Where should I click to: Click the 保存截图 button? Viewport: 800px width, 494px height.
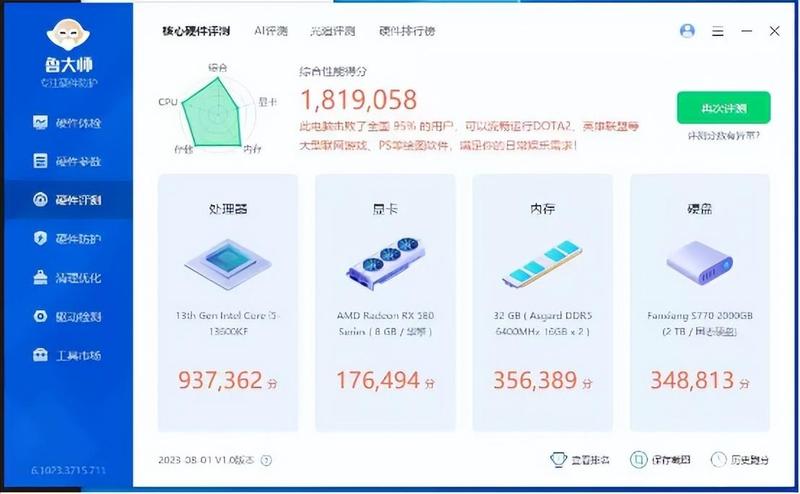point(661,460)
